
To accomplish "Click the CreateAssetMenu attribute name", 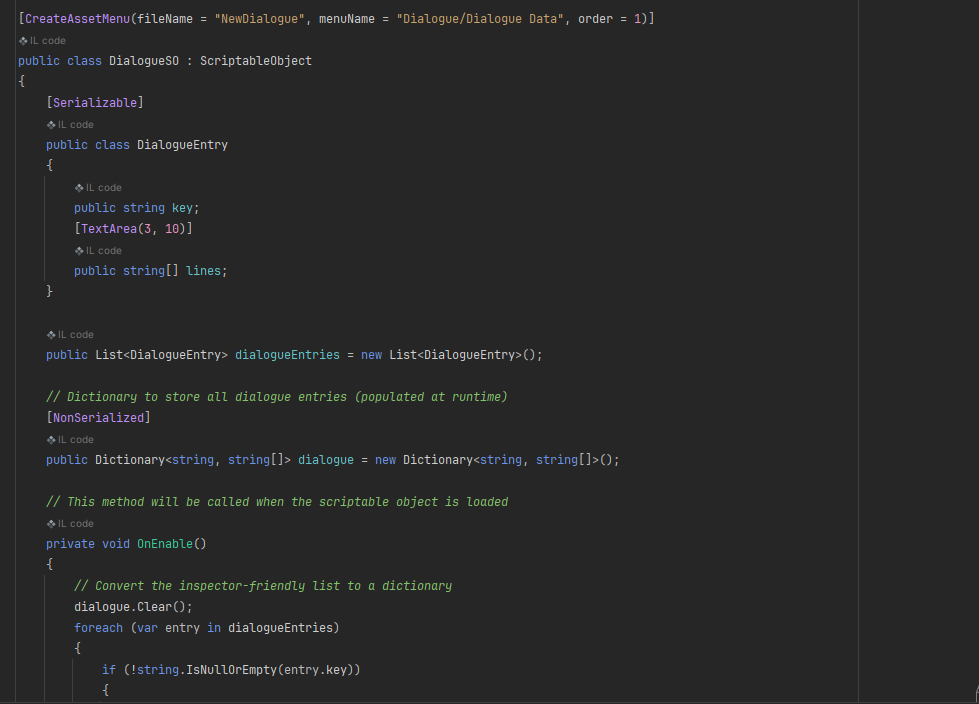I will coord(77,19).
